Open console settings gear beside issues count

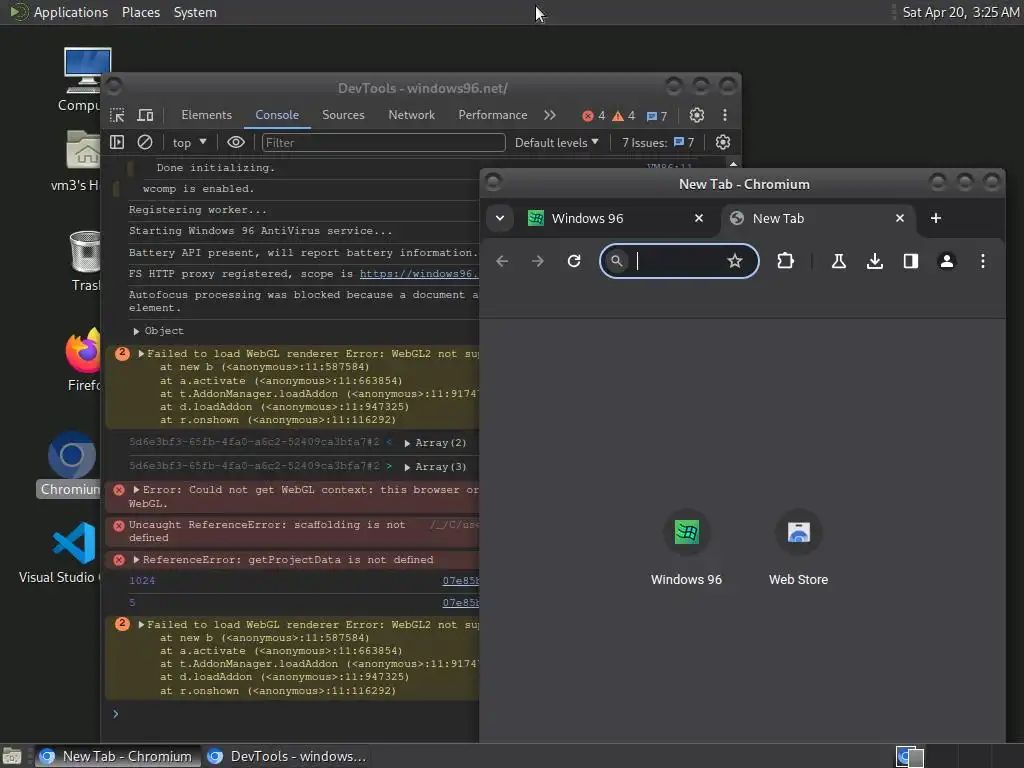point(723,142)
